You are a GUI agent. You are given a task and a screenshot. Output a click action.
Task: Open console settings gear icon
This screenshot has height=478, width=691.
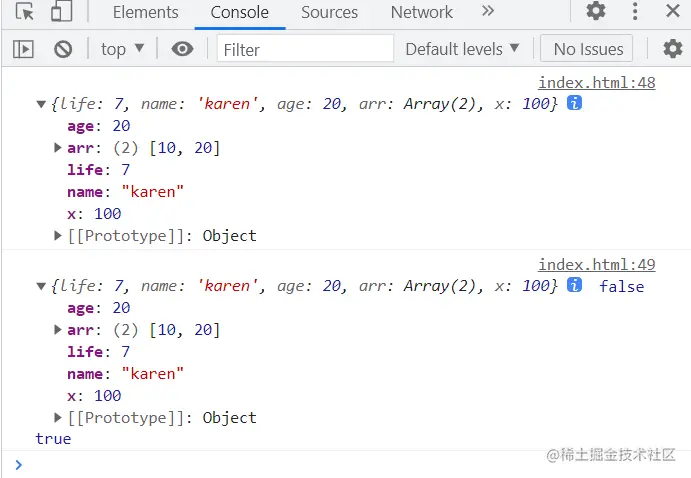pyautogui.click(x=672, y=48)
